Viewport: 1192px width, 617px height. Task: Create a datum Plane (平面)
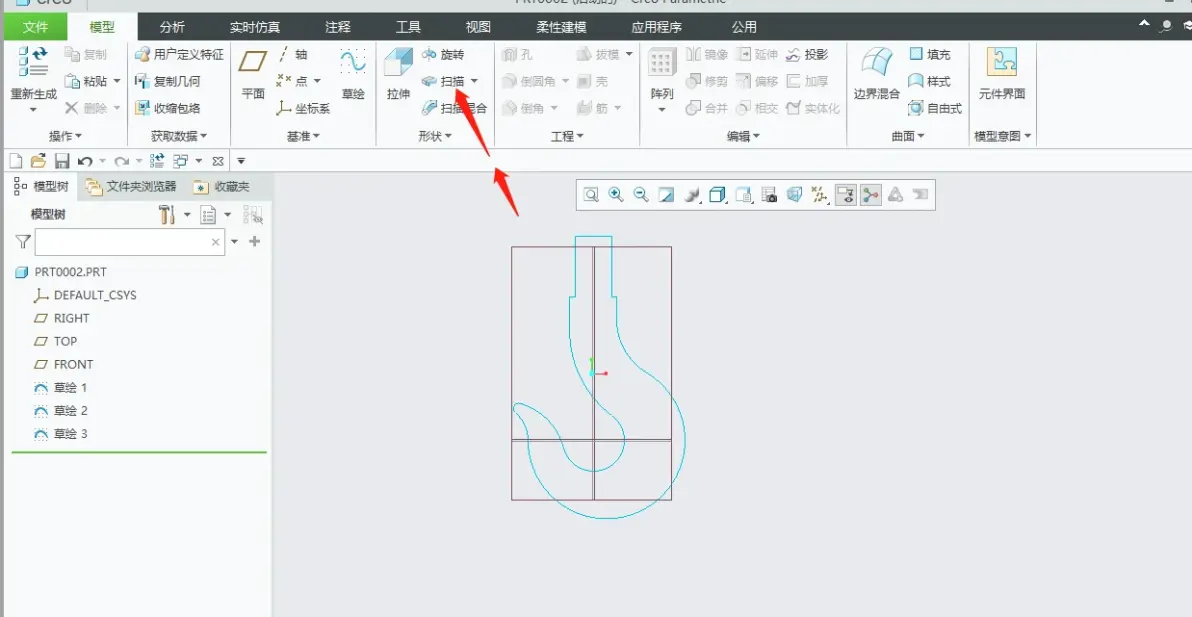coord(253,74)
